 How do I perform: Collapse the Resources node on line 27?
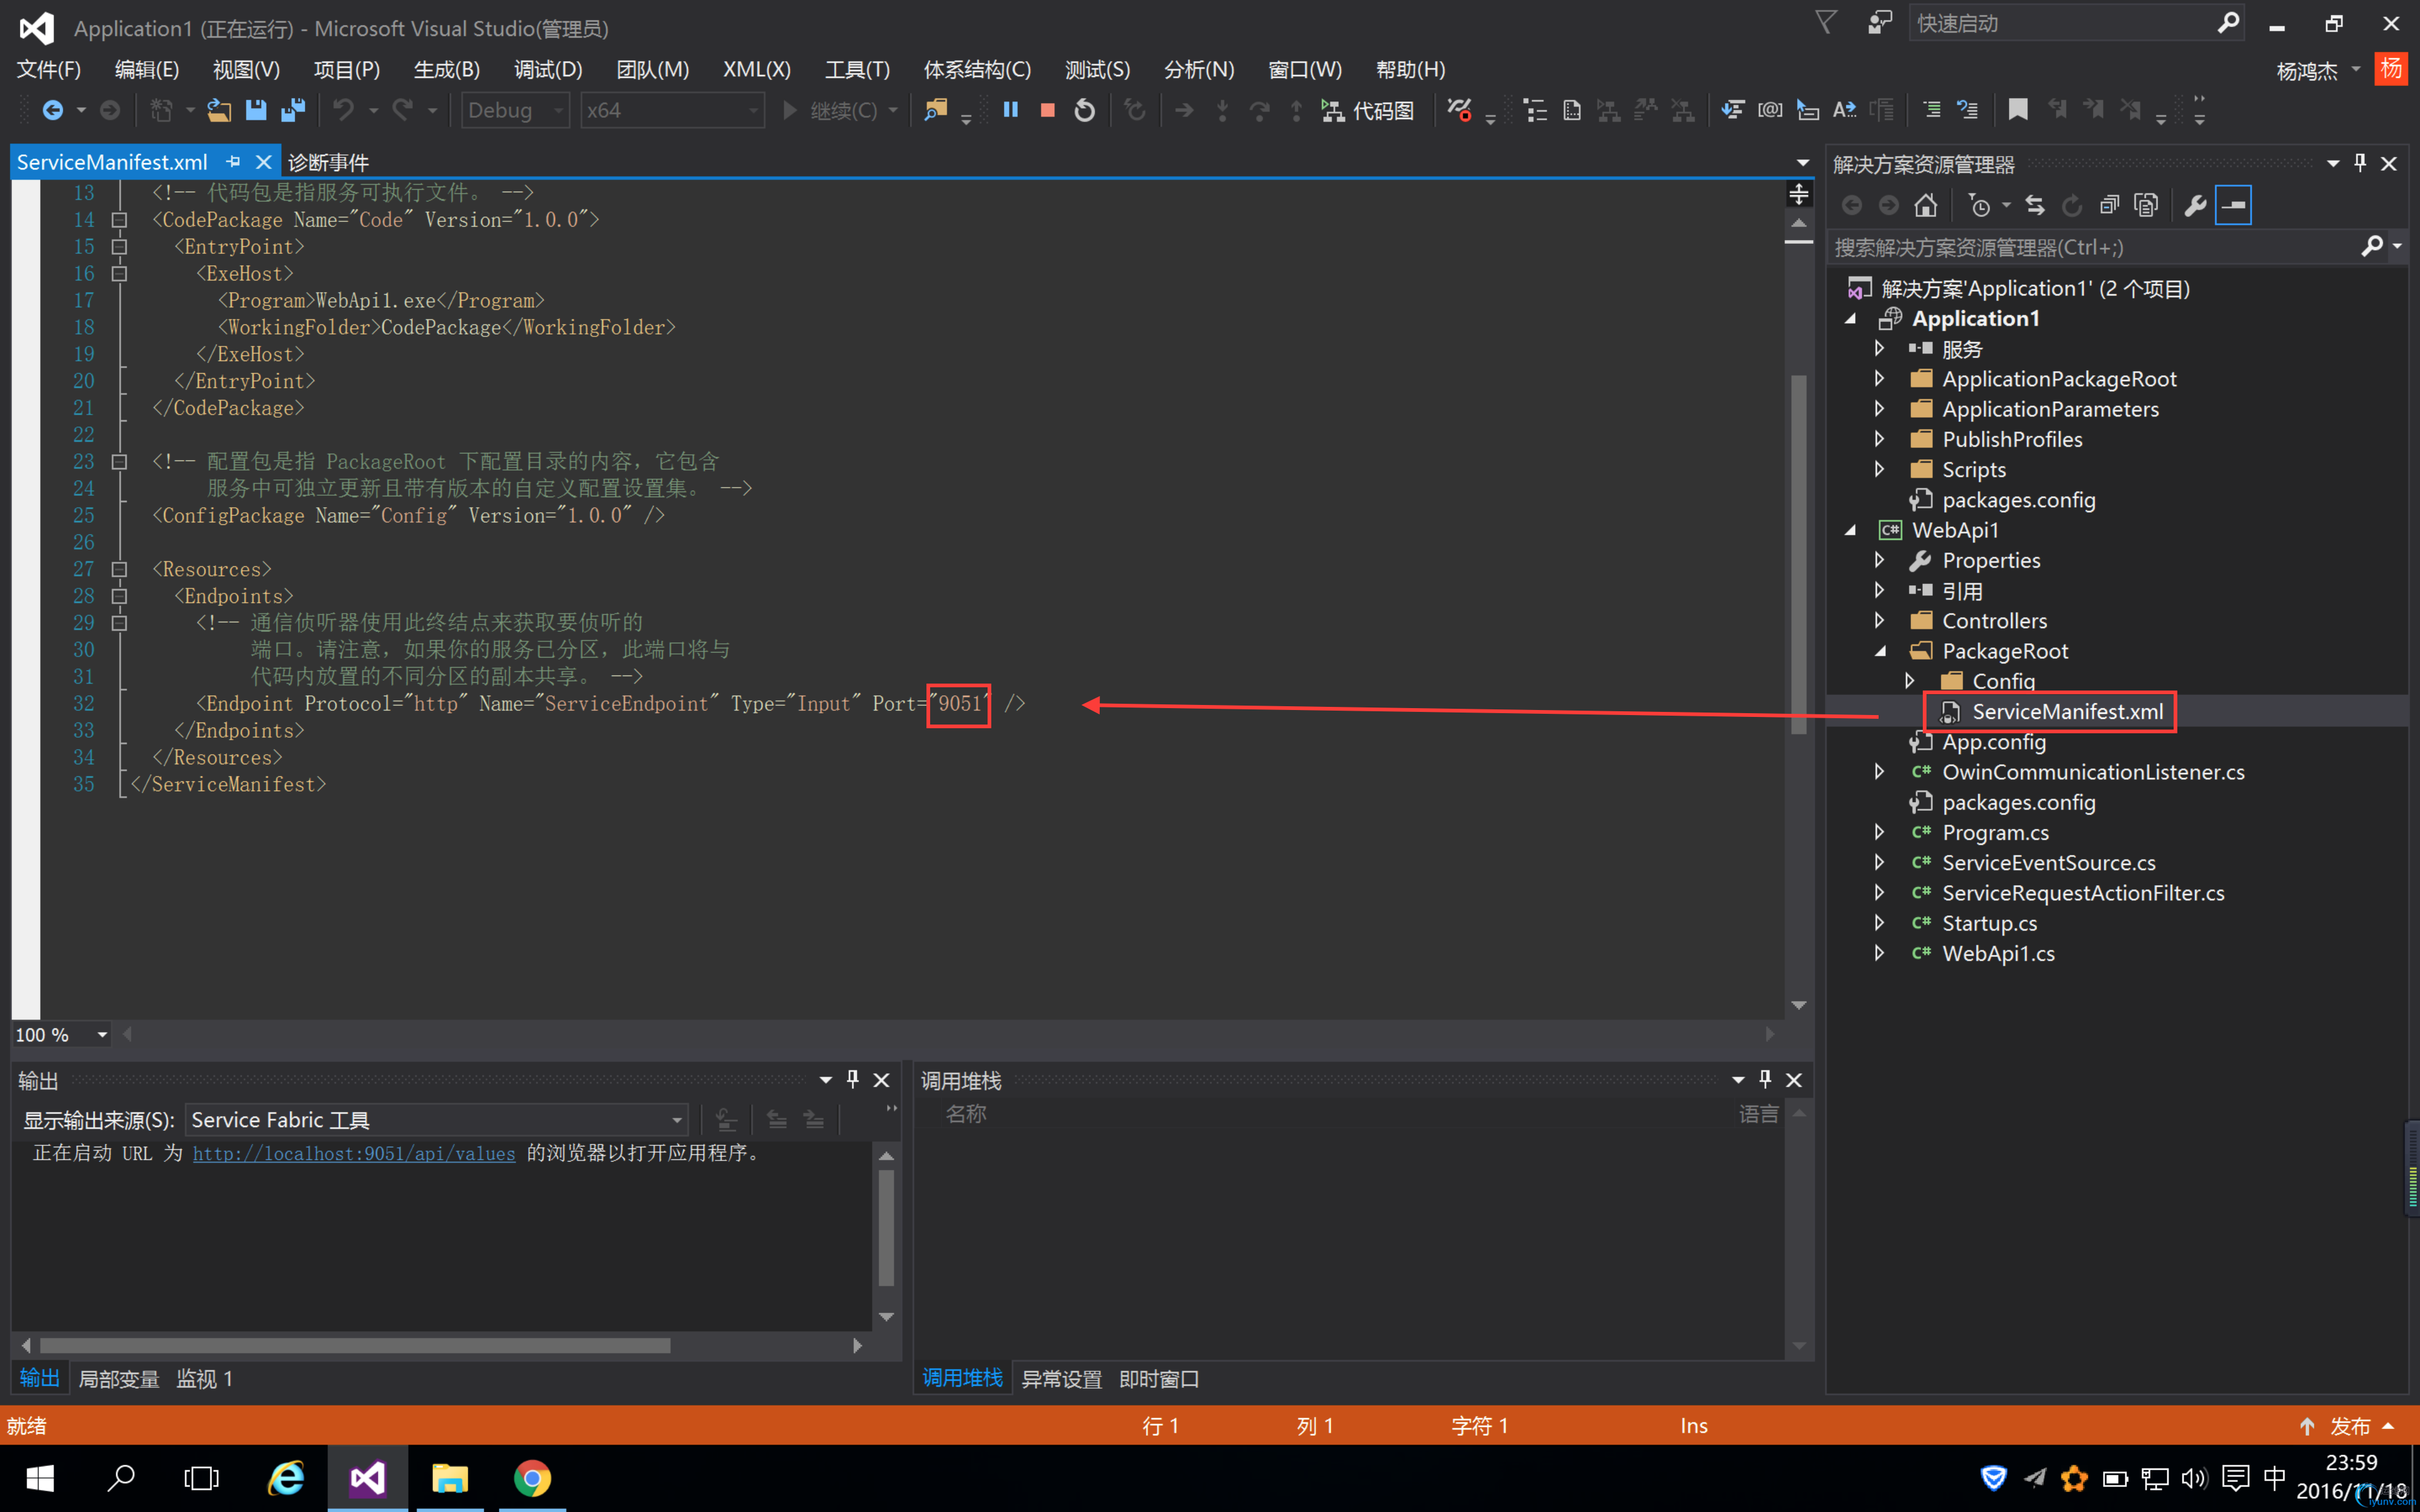119,570
